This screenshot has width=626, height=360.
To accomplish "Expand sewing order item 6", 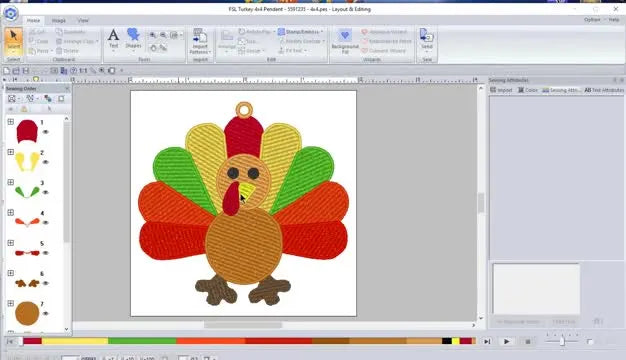I will tap(11, 273).
